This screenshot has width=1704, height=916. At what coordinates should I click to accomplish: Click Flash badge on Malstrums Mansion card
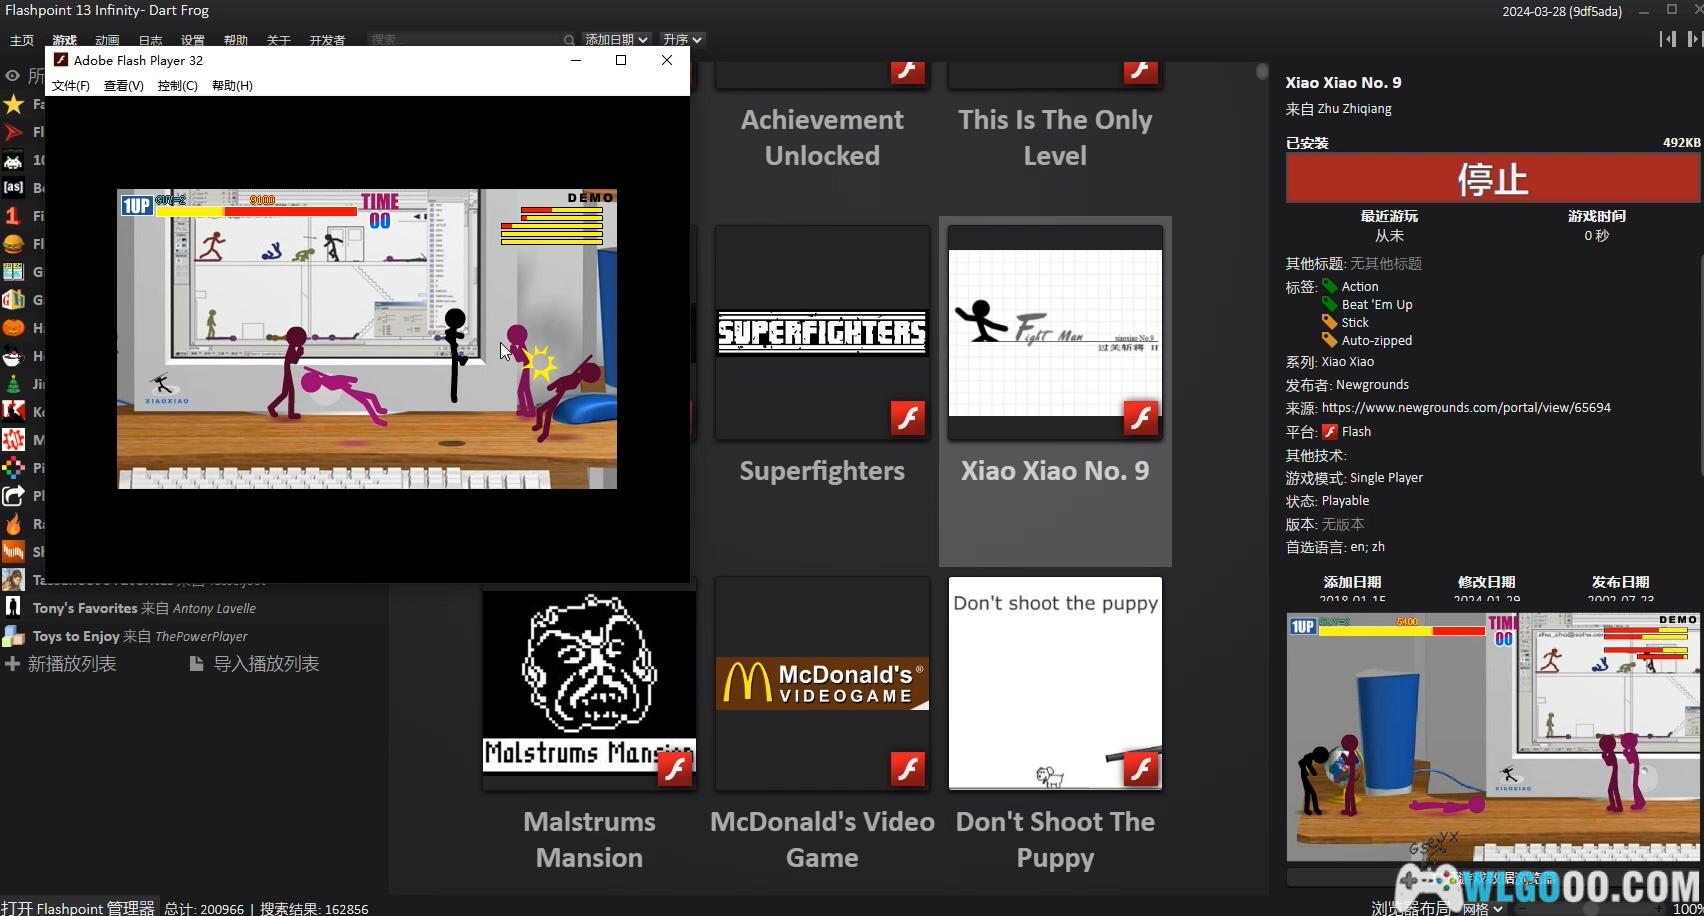tap(675, 769)
